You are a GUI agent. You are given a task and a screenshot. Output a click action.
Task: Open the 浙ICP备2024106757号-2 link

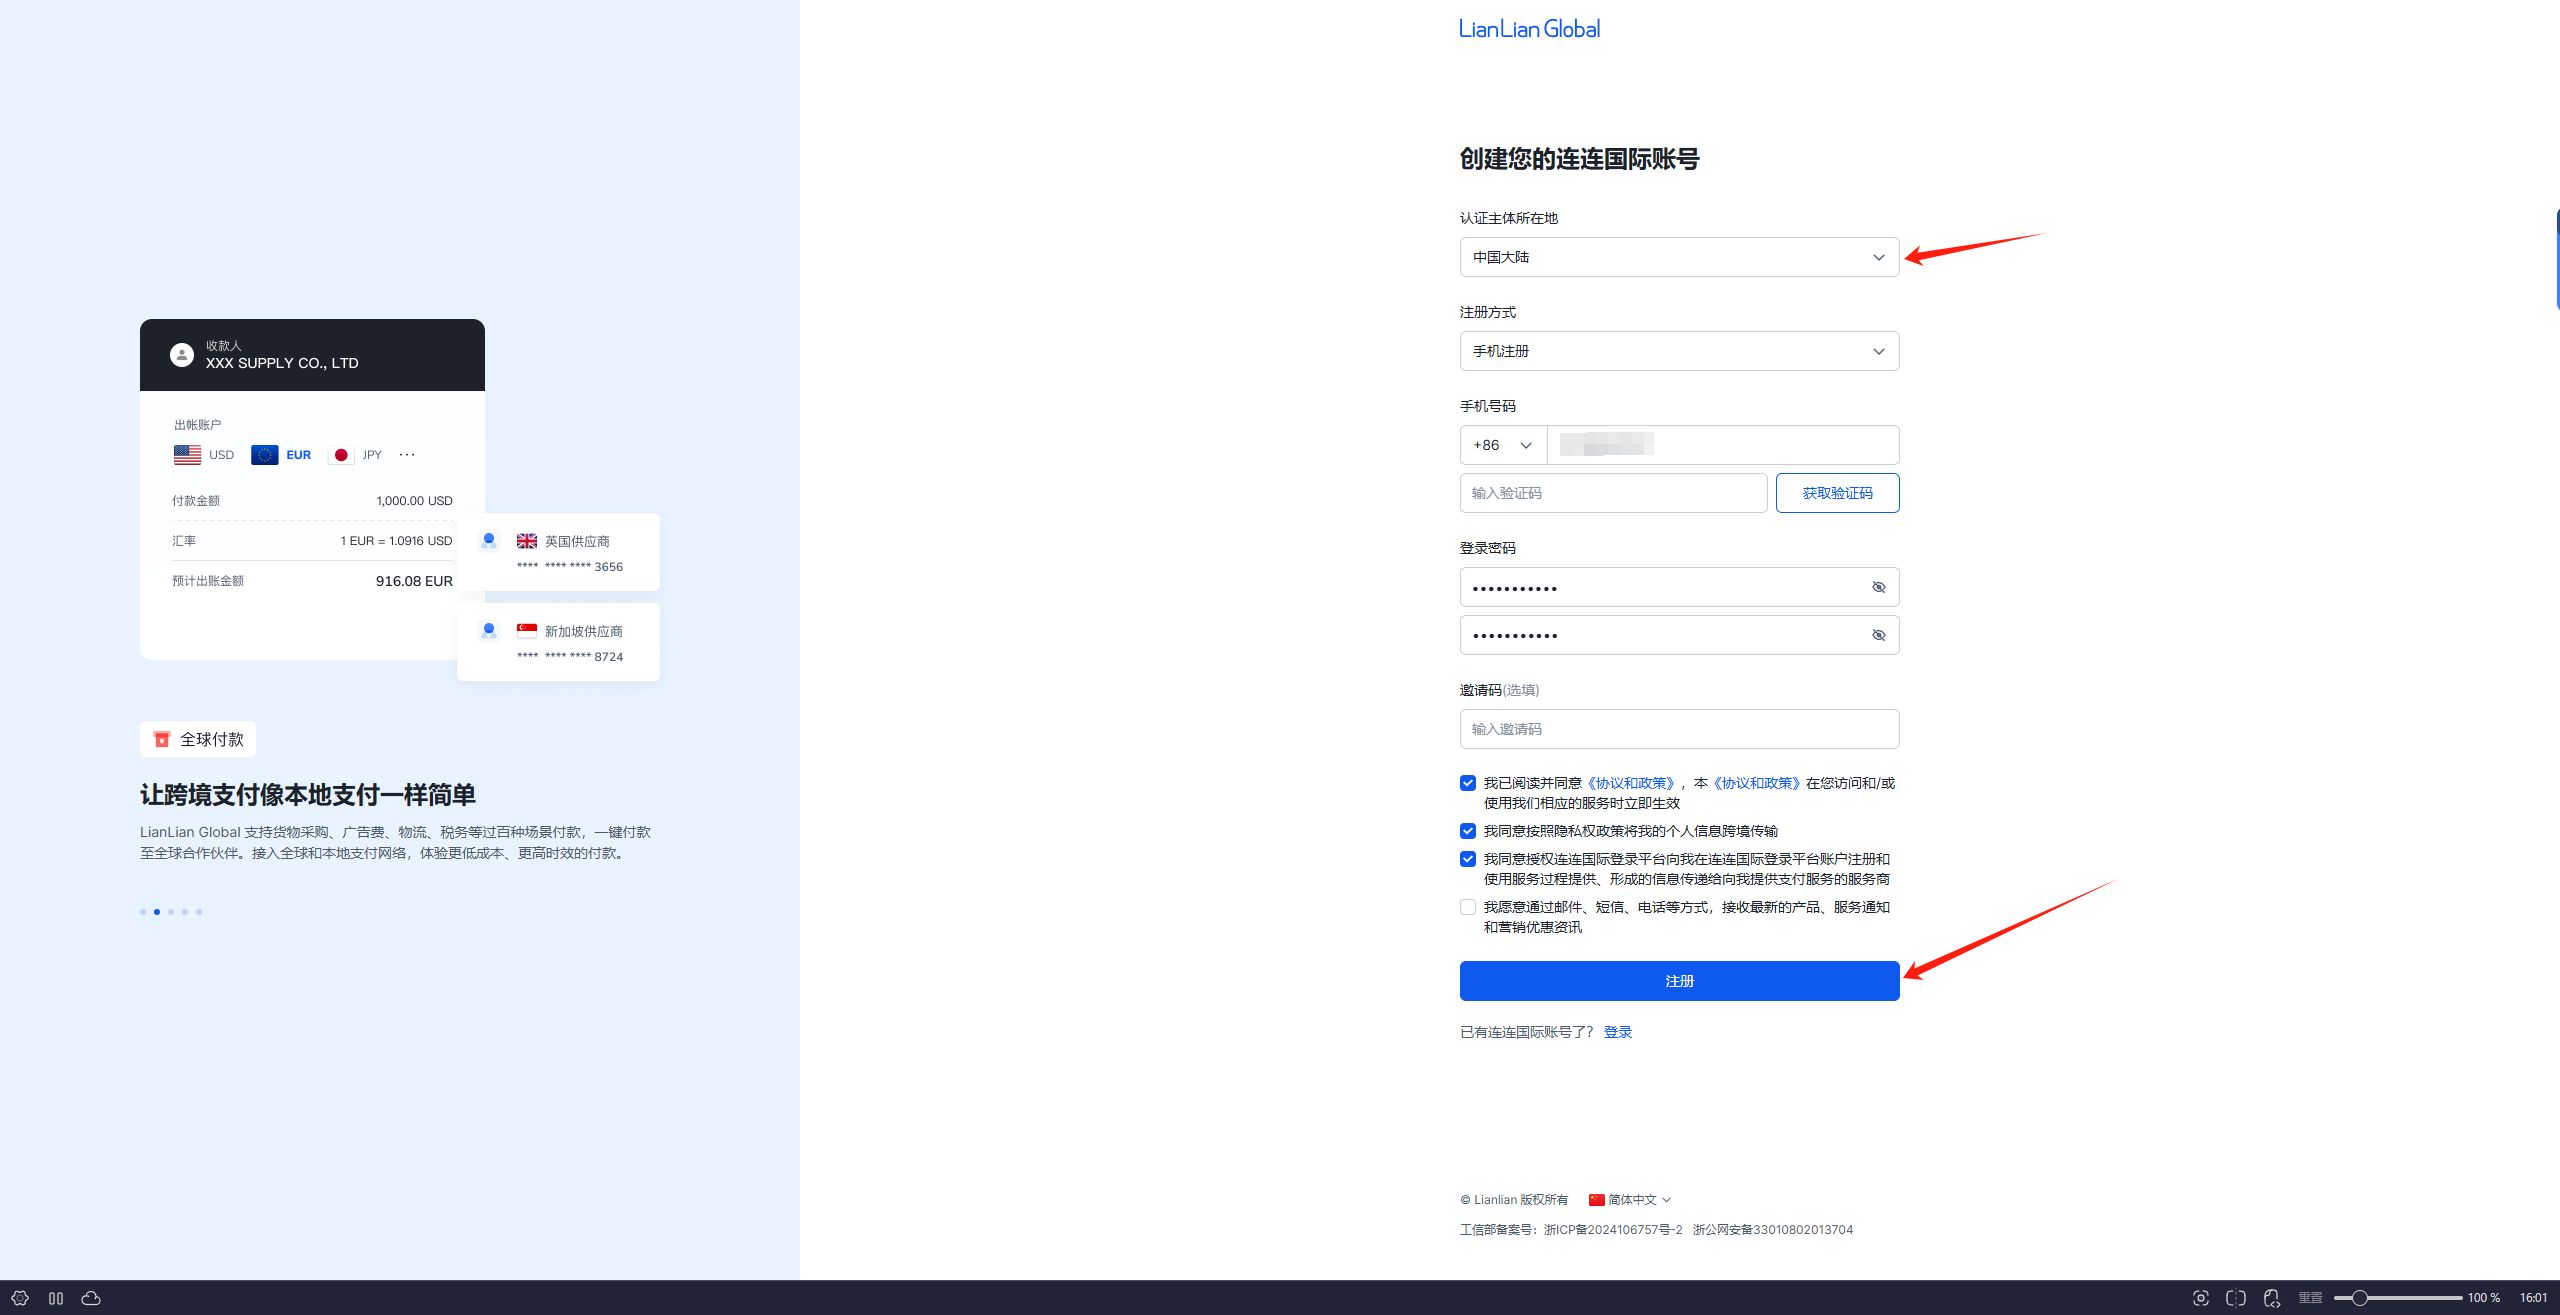click(1613, 1230)
